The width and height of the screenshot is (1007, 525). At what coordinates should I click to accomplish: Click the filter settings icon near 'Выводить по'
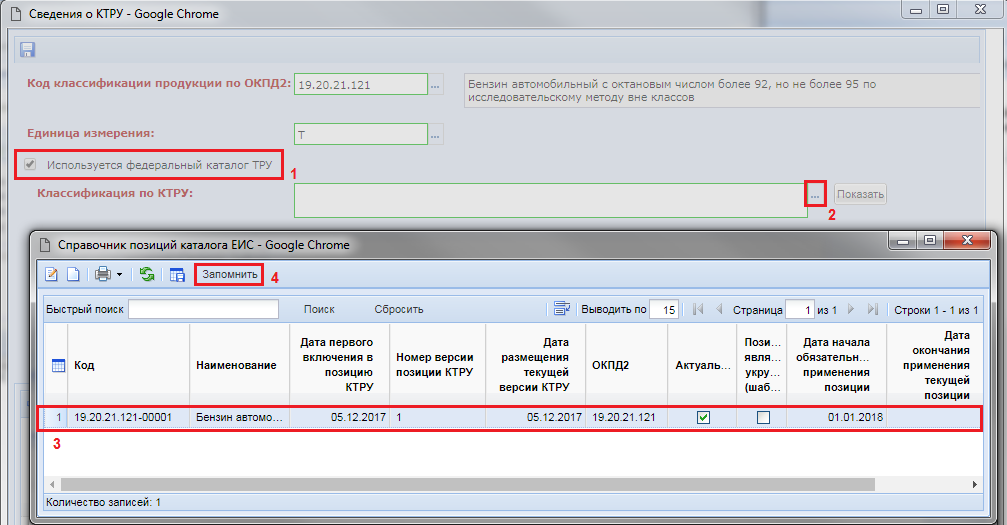[x=562, y=309]
